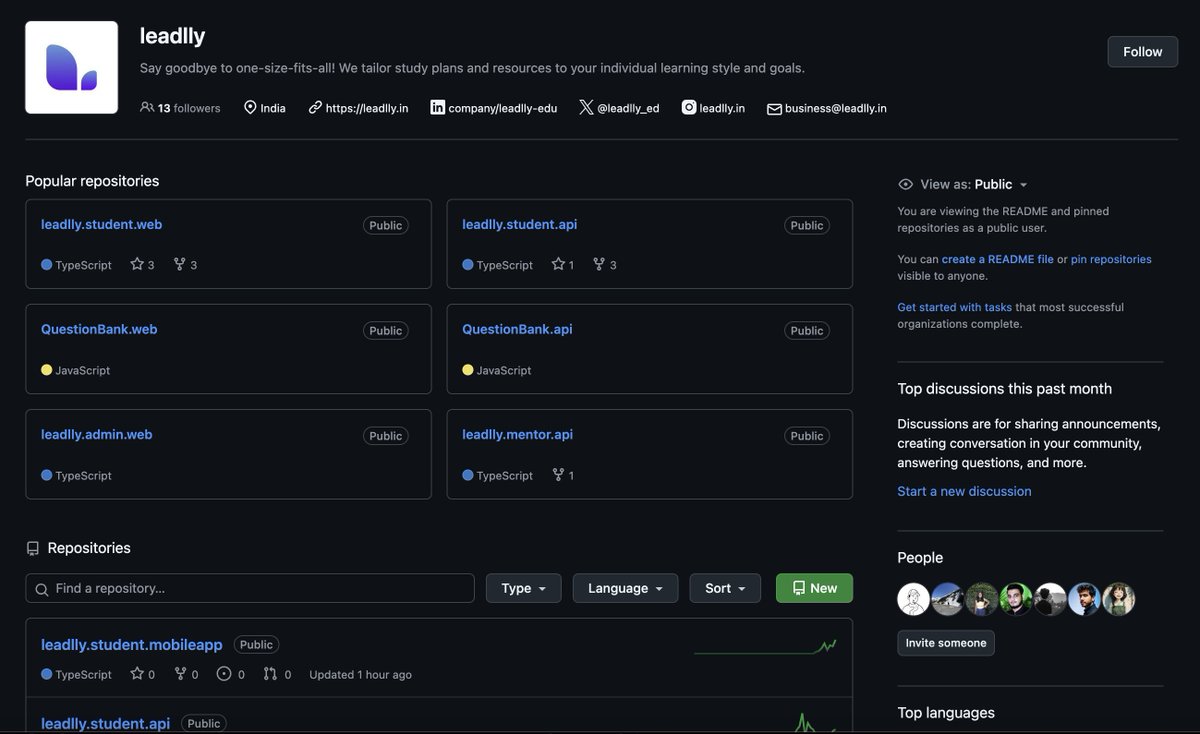
Task: Click the mail icon beside business@leadlly.in
Action: [774, 108]
